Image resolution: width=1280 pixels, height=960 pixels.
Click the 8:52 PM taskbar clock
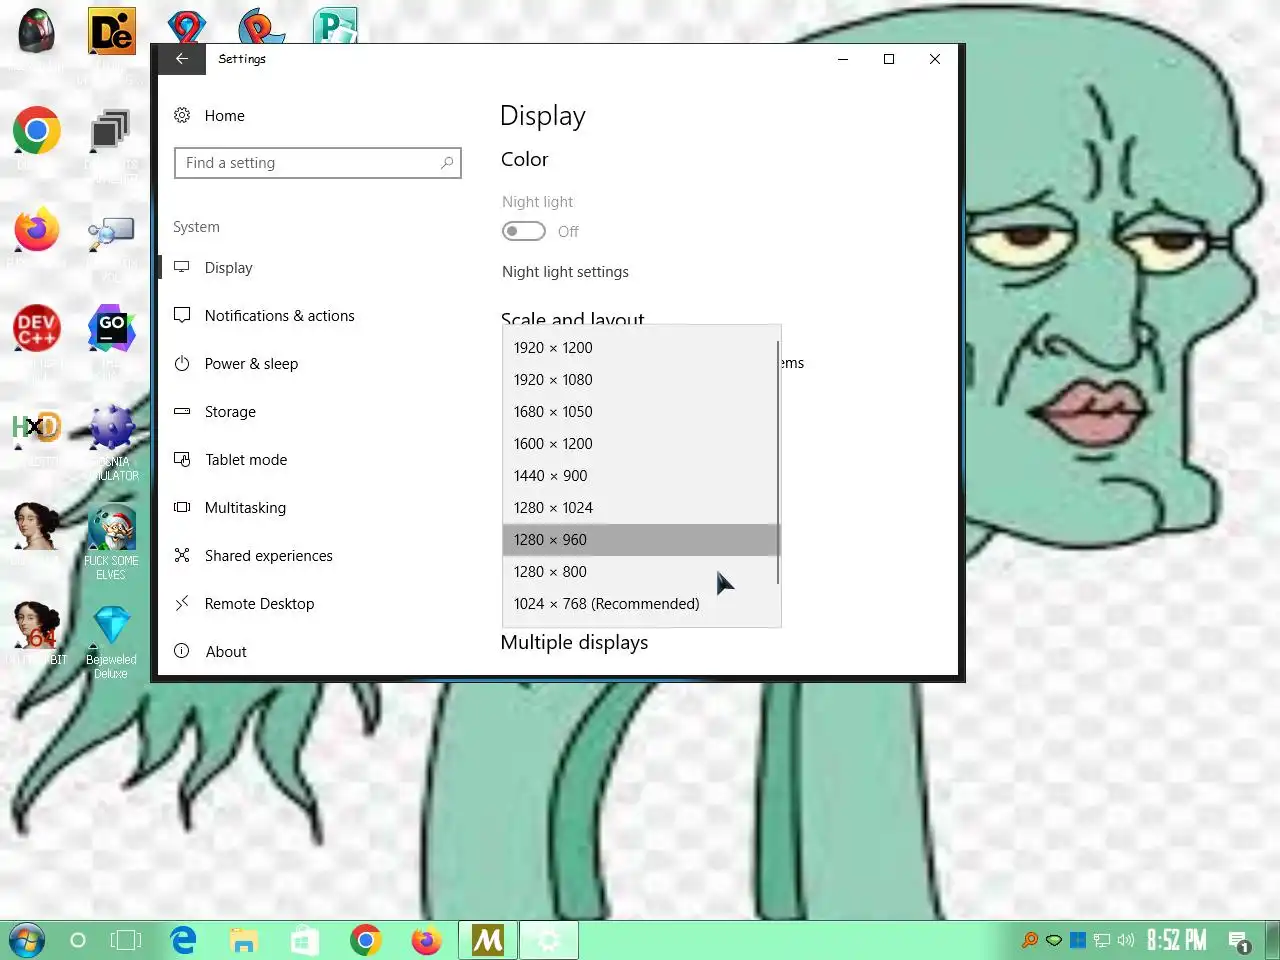pos(1176,941)
